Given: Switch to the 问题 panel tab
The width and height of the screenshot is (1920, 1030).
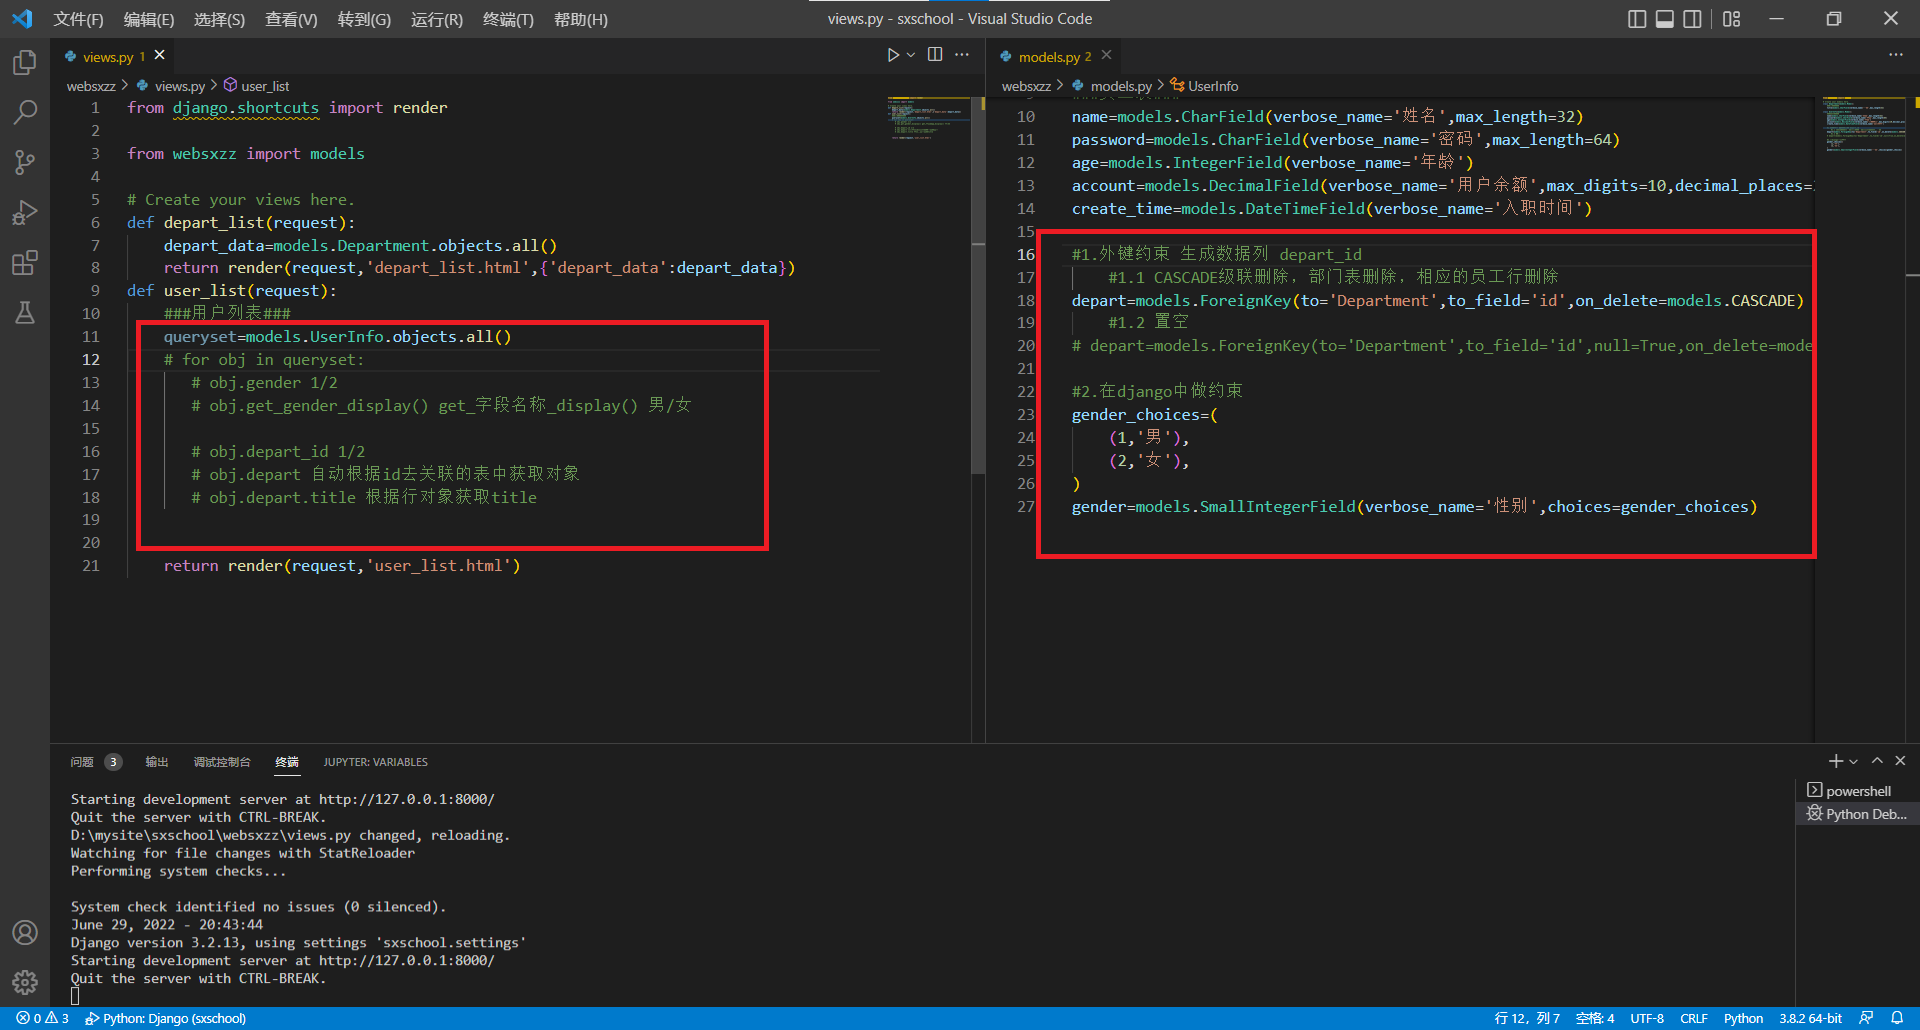Looking at the screenshot, I should [82, 762].
